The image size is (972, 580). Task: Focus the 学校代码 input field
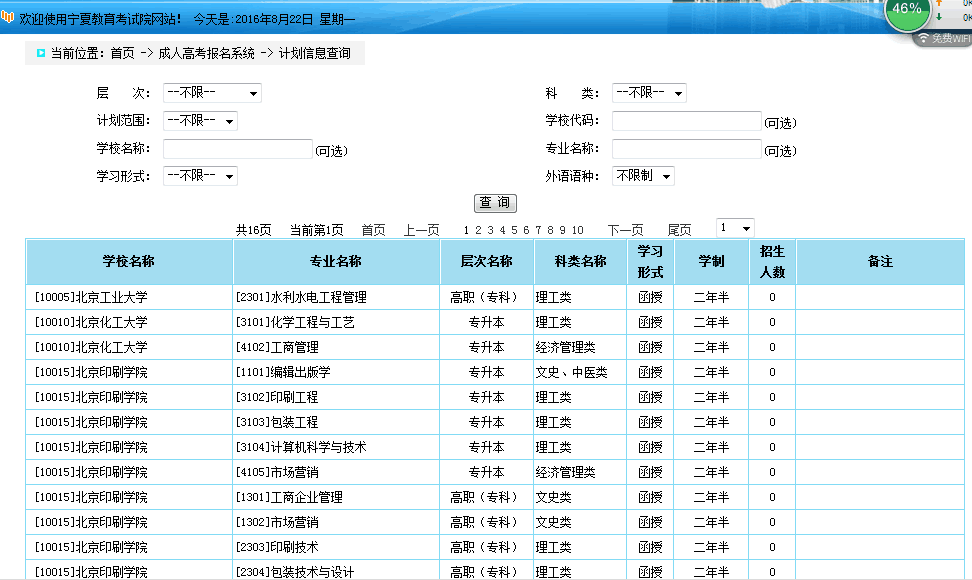click(x=686, y=121)
